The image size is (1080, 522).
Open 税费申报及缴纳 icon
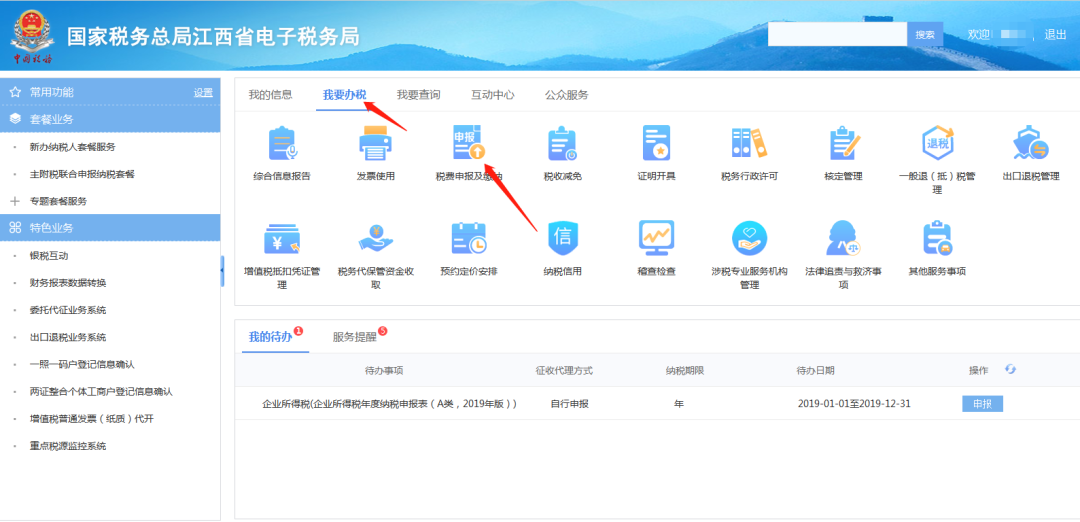[x=468, y=145]
